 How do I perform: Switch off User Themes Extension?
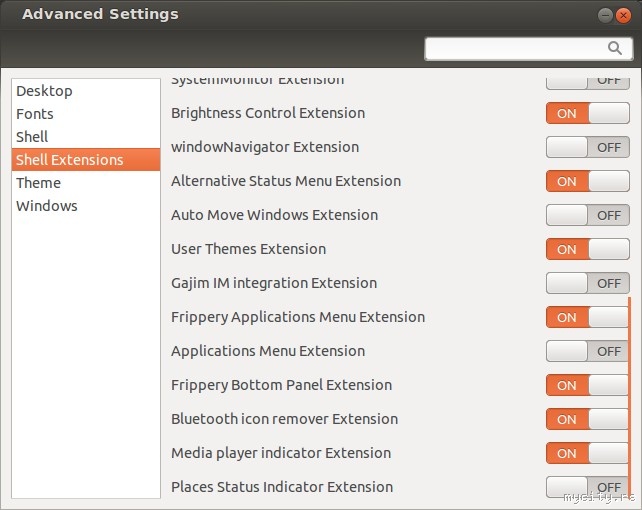(587, 249)
